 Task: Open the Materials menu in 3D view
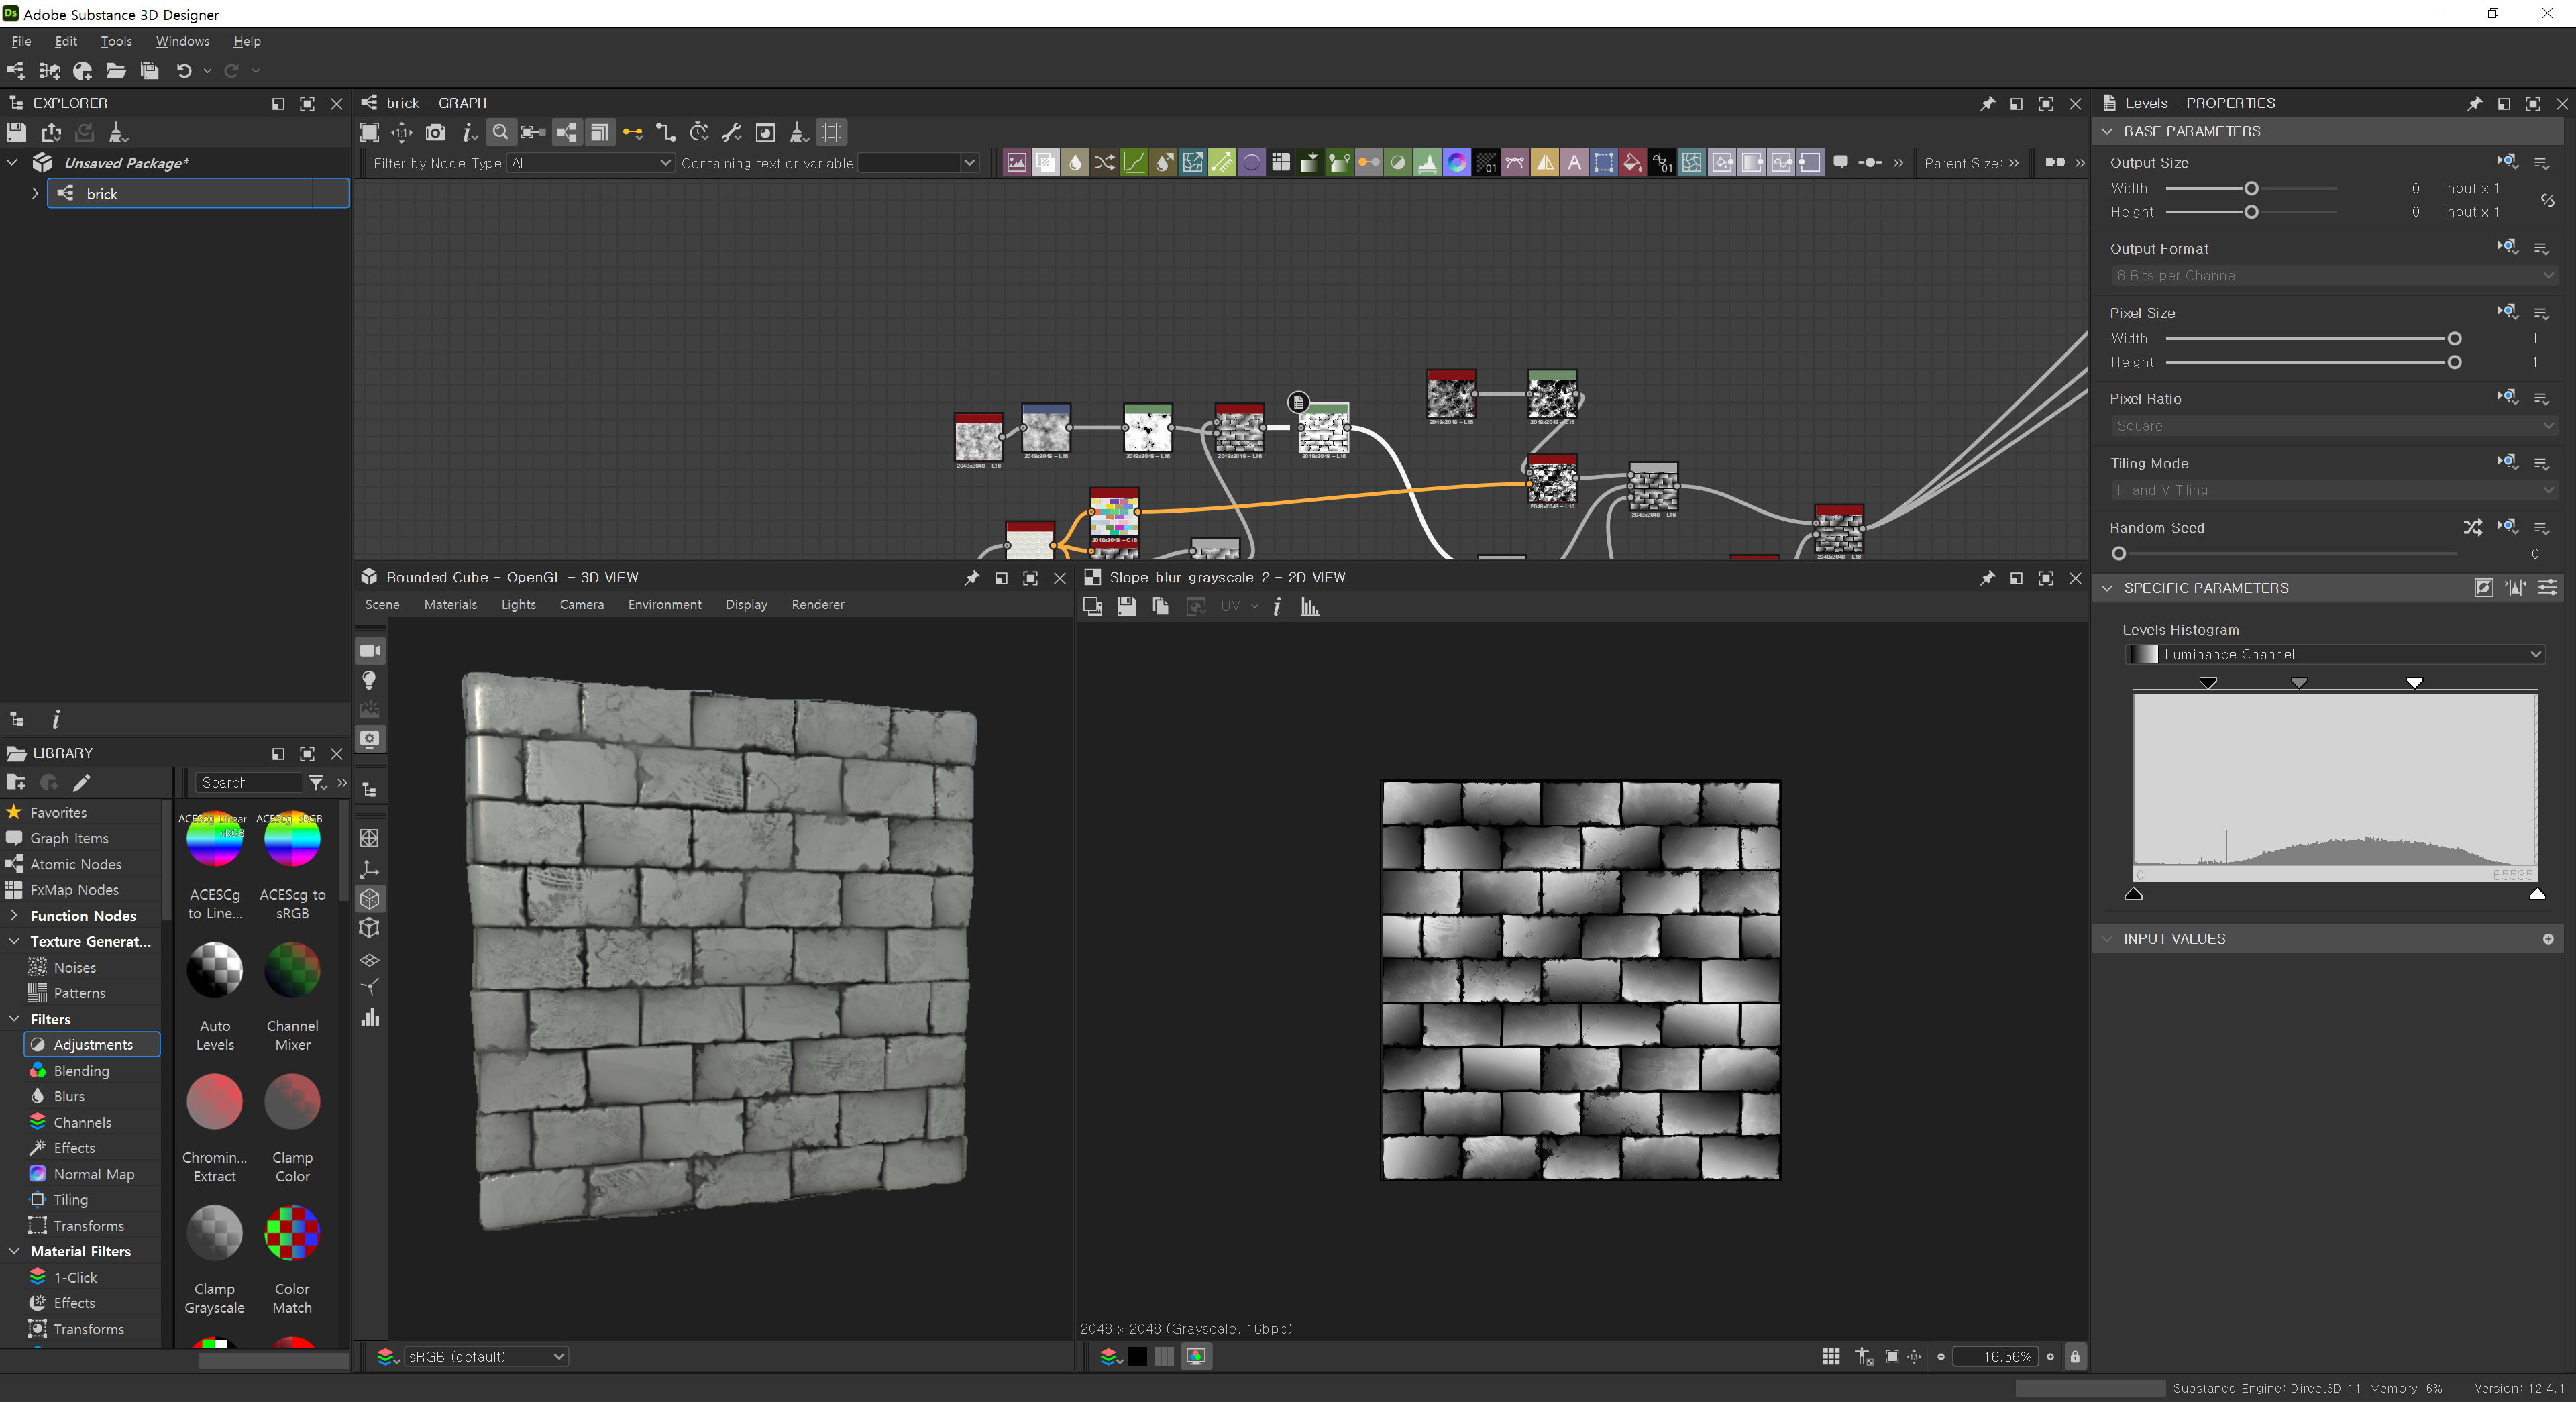(450, 604)
